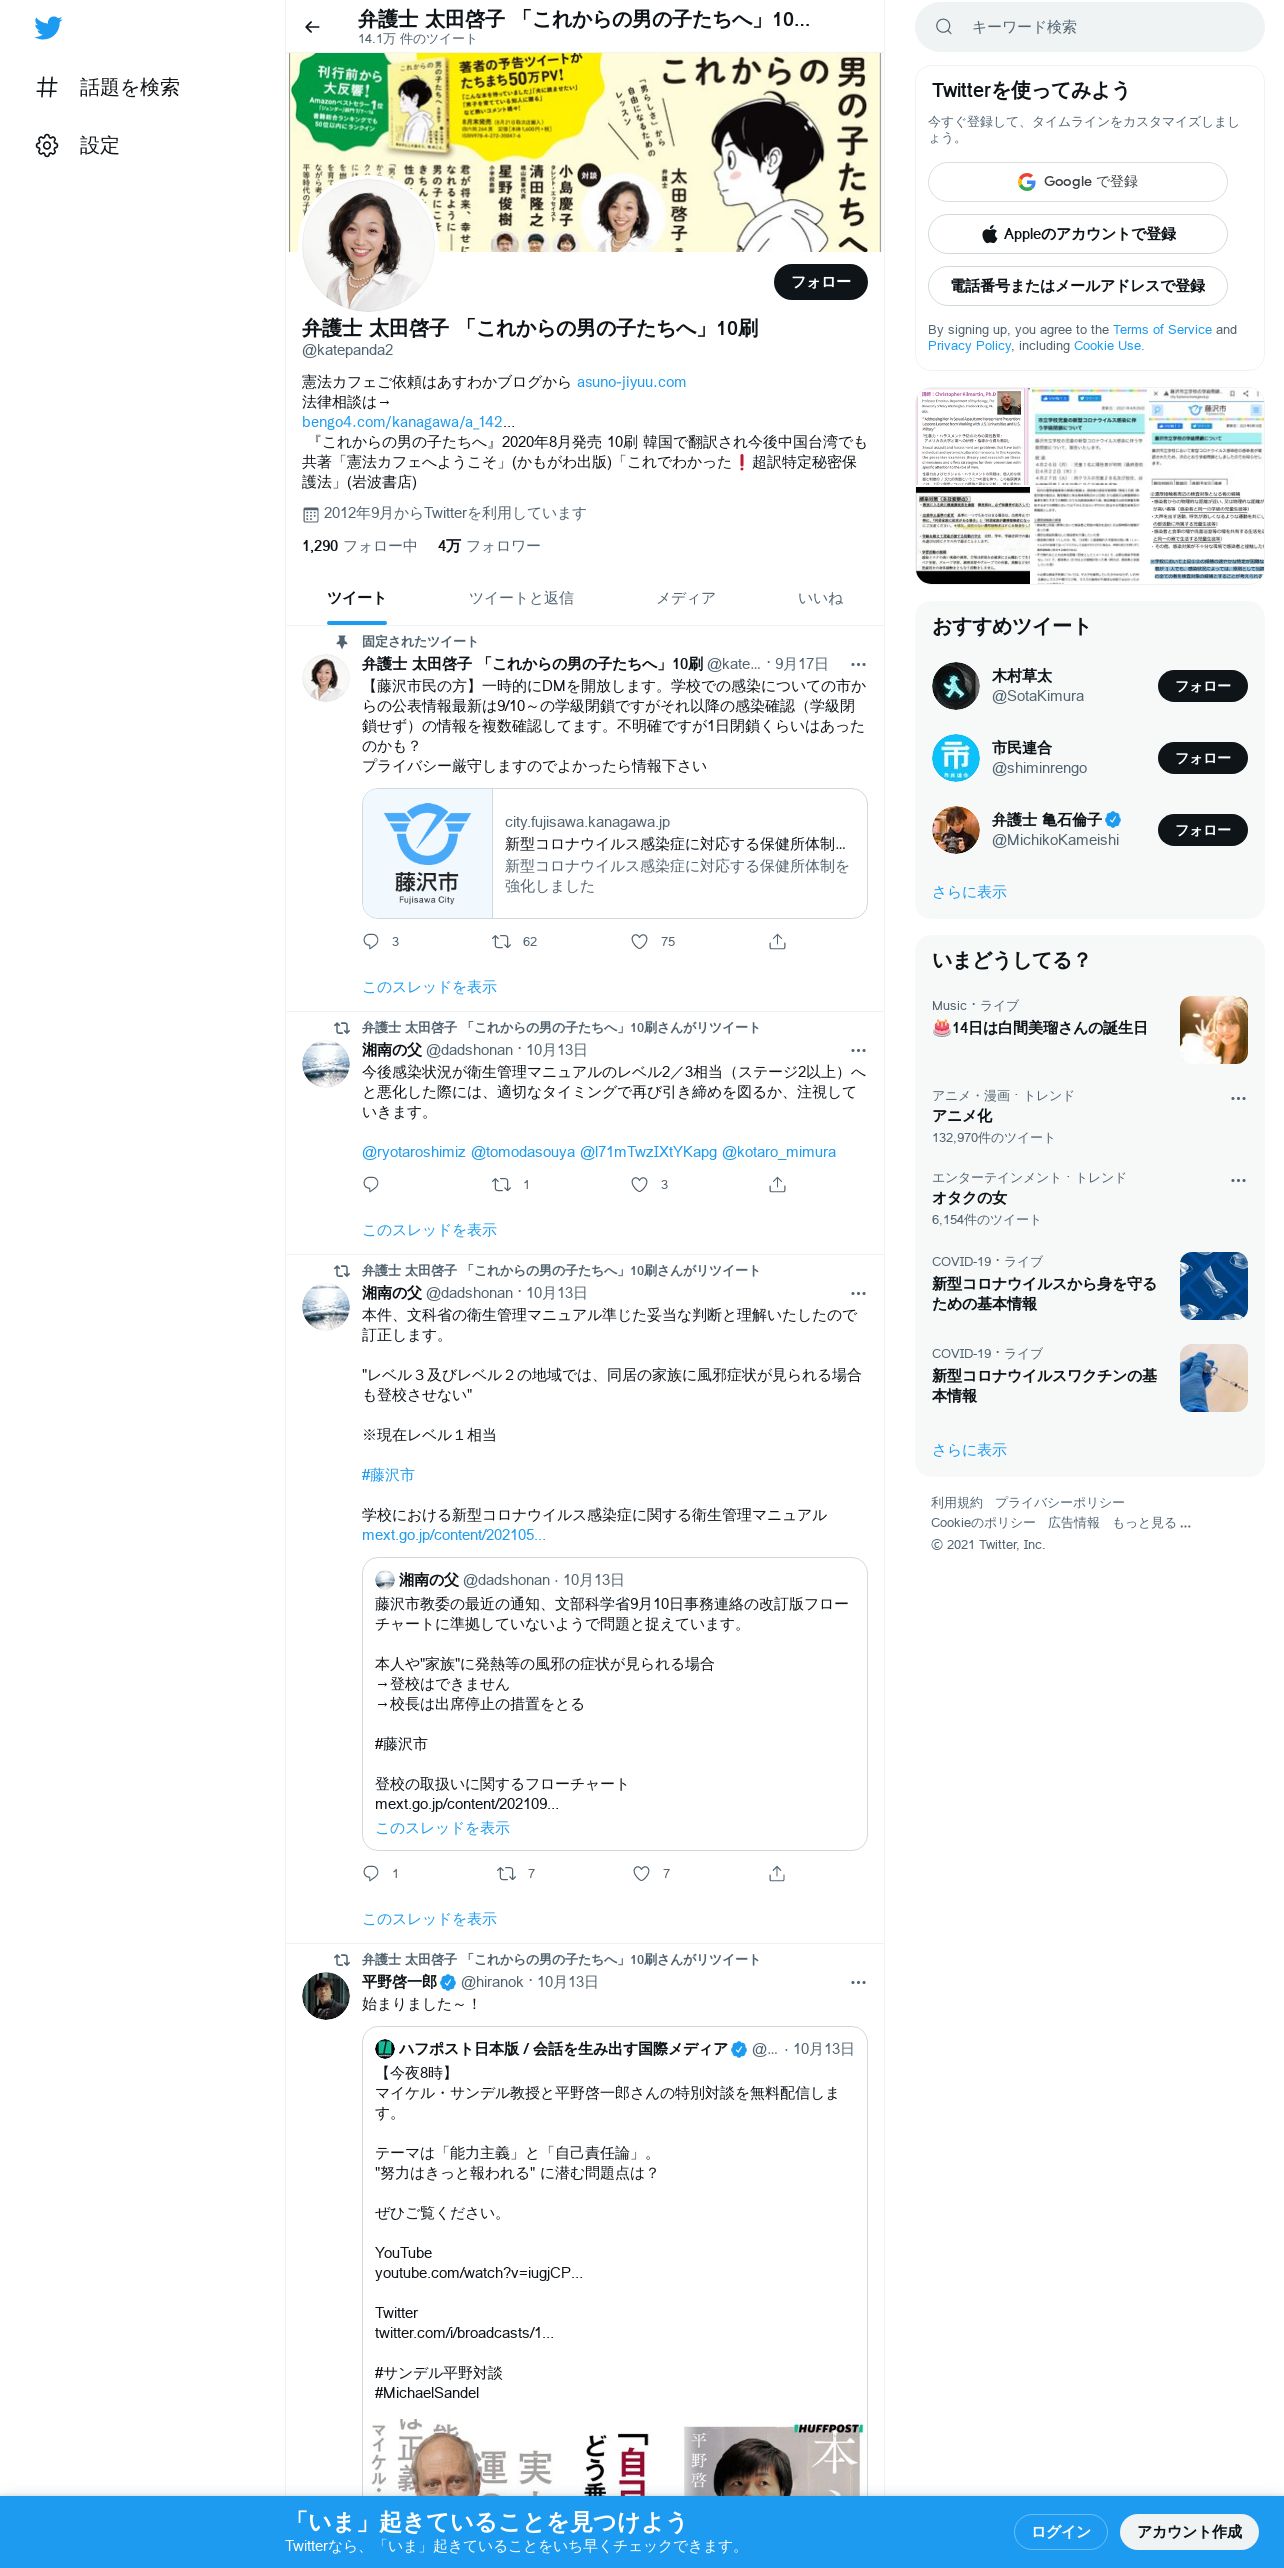The height and width of the screenshot is (2568, 1284).
Task: Open 新型コロナウイルスワクチンの基本情報 topic
Action: [1089, 1377]
